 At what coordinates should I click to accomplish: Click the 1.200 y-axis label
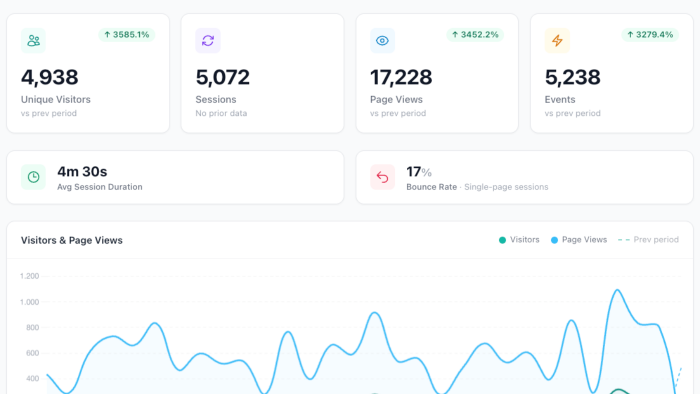pyautogui.click(x=29, y=276)
